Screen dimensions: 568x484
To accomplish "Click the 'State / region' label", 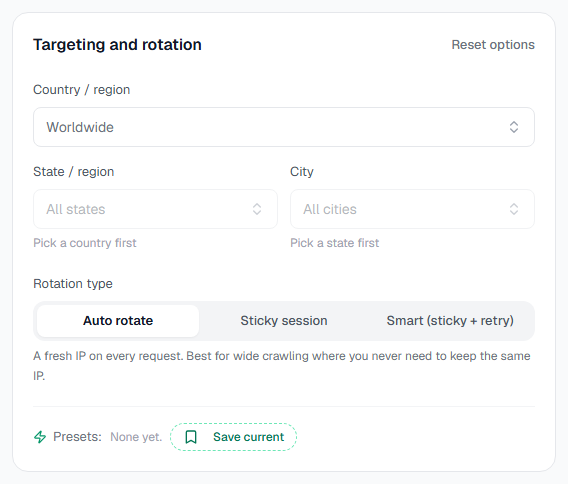I will [x=74, y=172].
